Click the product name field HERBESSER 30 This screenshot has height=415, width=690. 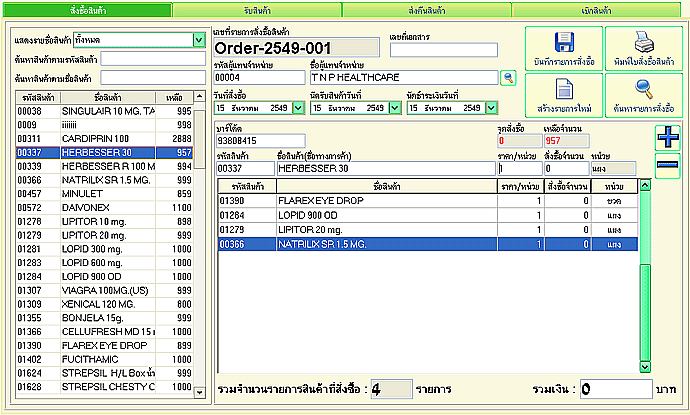tap(386, 169)
